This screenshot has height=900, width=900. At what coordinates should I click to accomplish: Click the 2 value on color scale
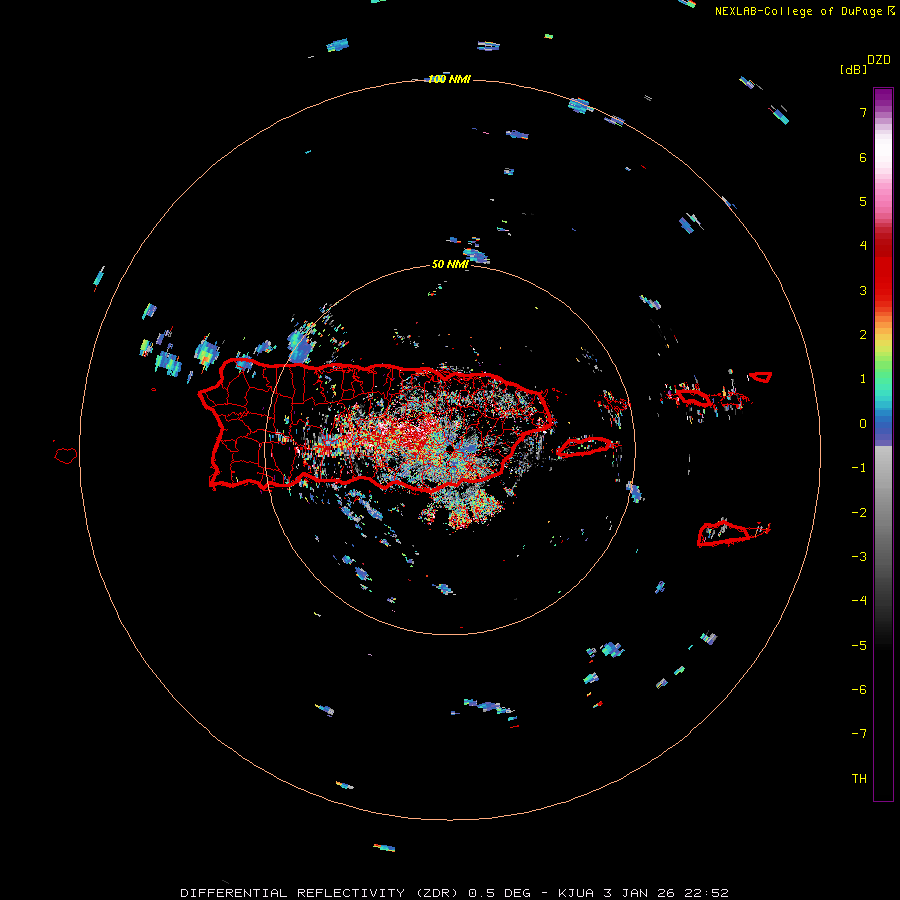(x=863, y=335)
